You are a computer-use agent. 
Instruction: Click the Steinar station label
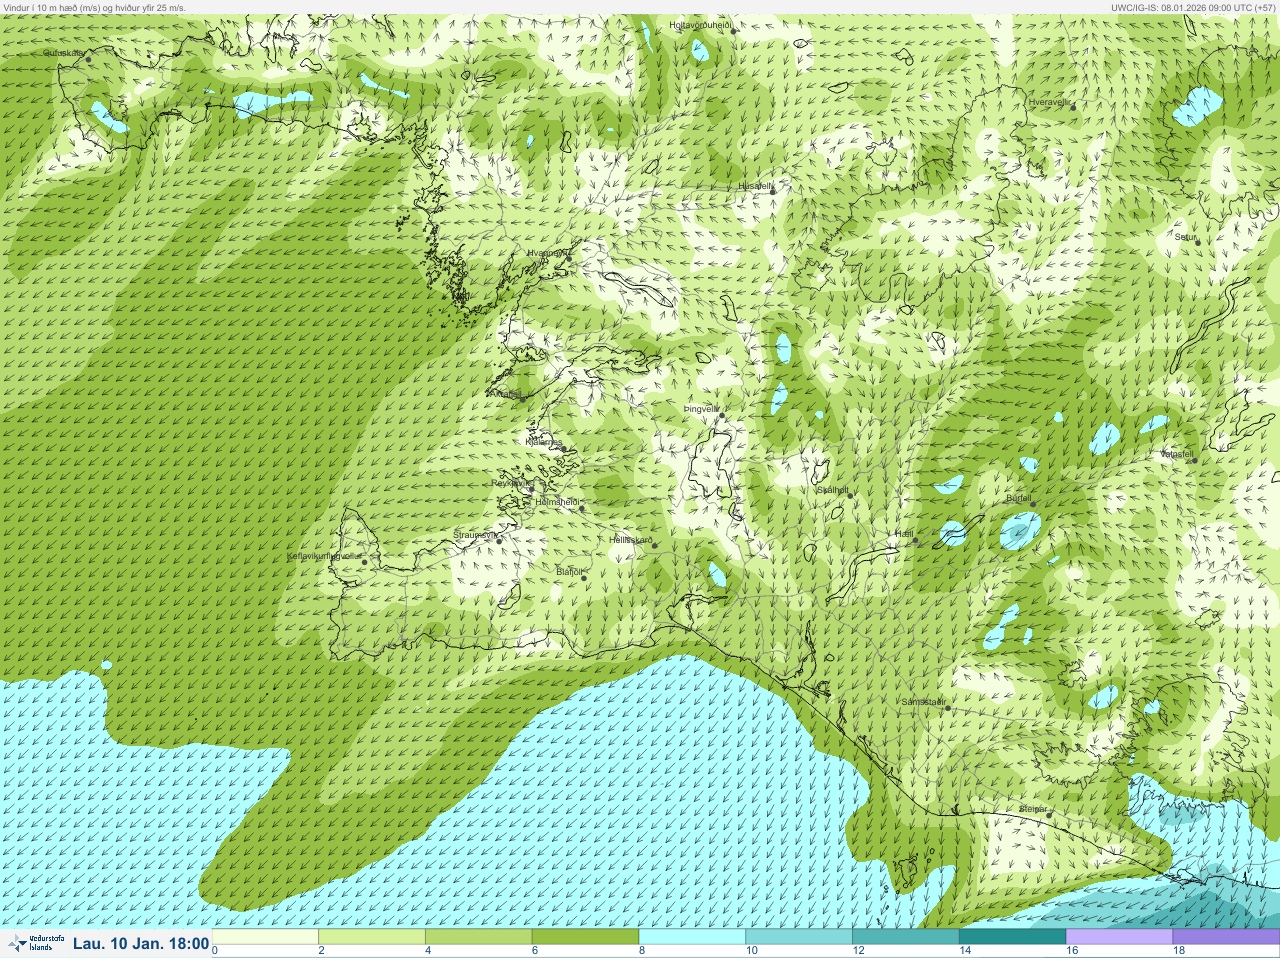click(1033, 809)
